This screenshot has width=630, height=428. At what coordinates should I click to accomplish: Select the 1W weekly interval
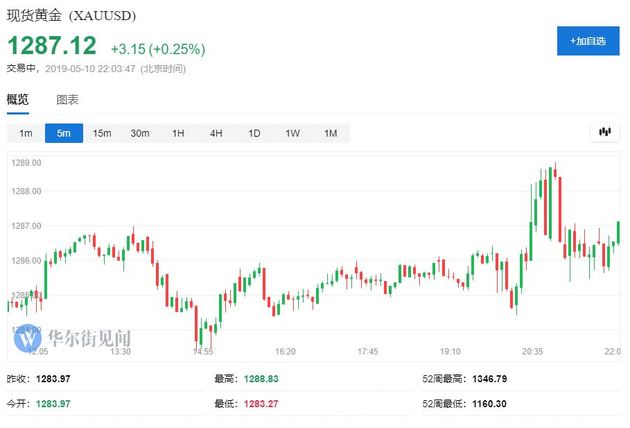[292, 133]
